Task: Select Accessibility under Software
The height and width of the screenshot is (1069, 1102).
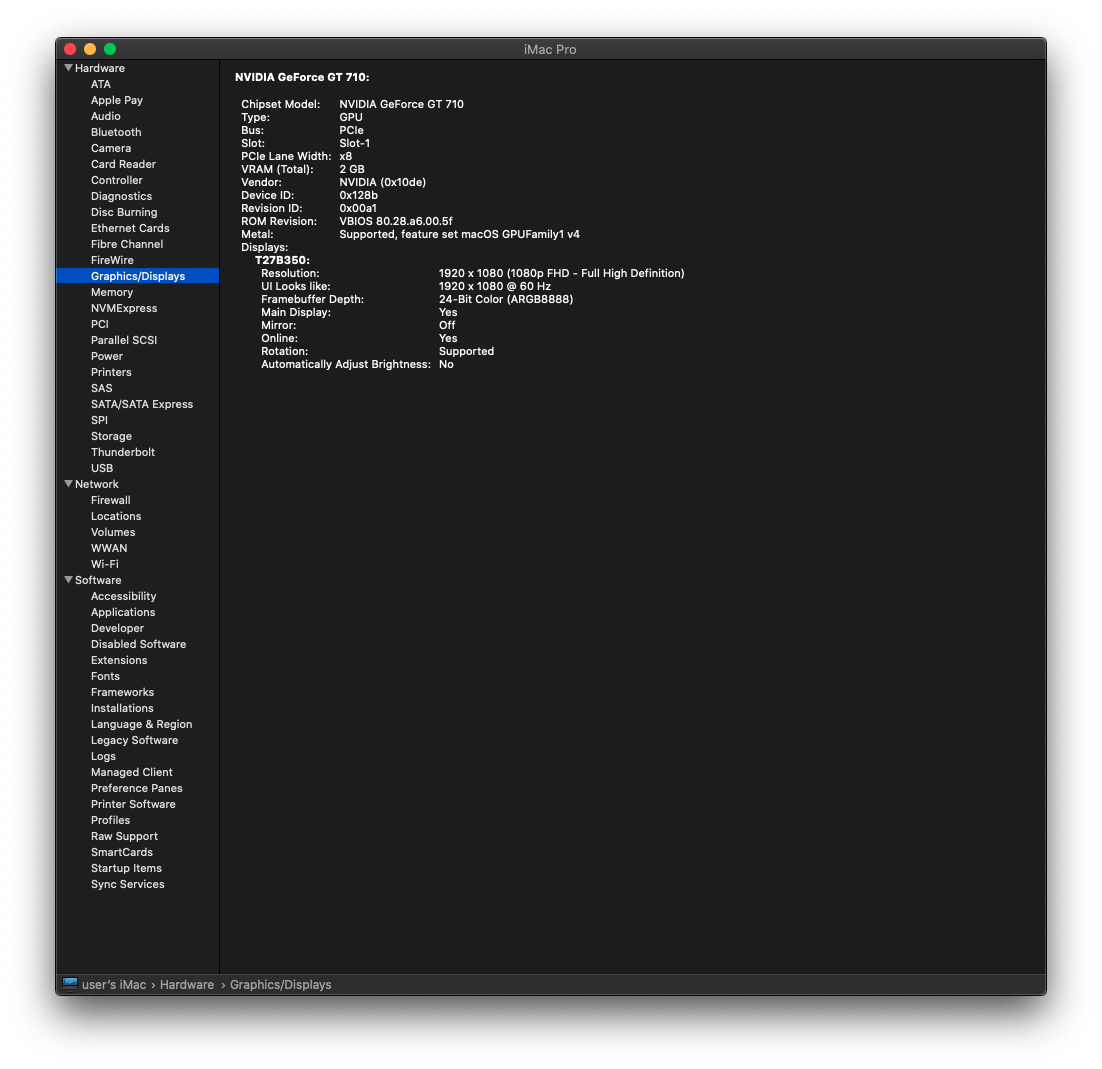Action: (124, 597)
